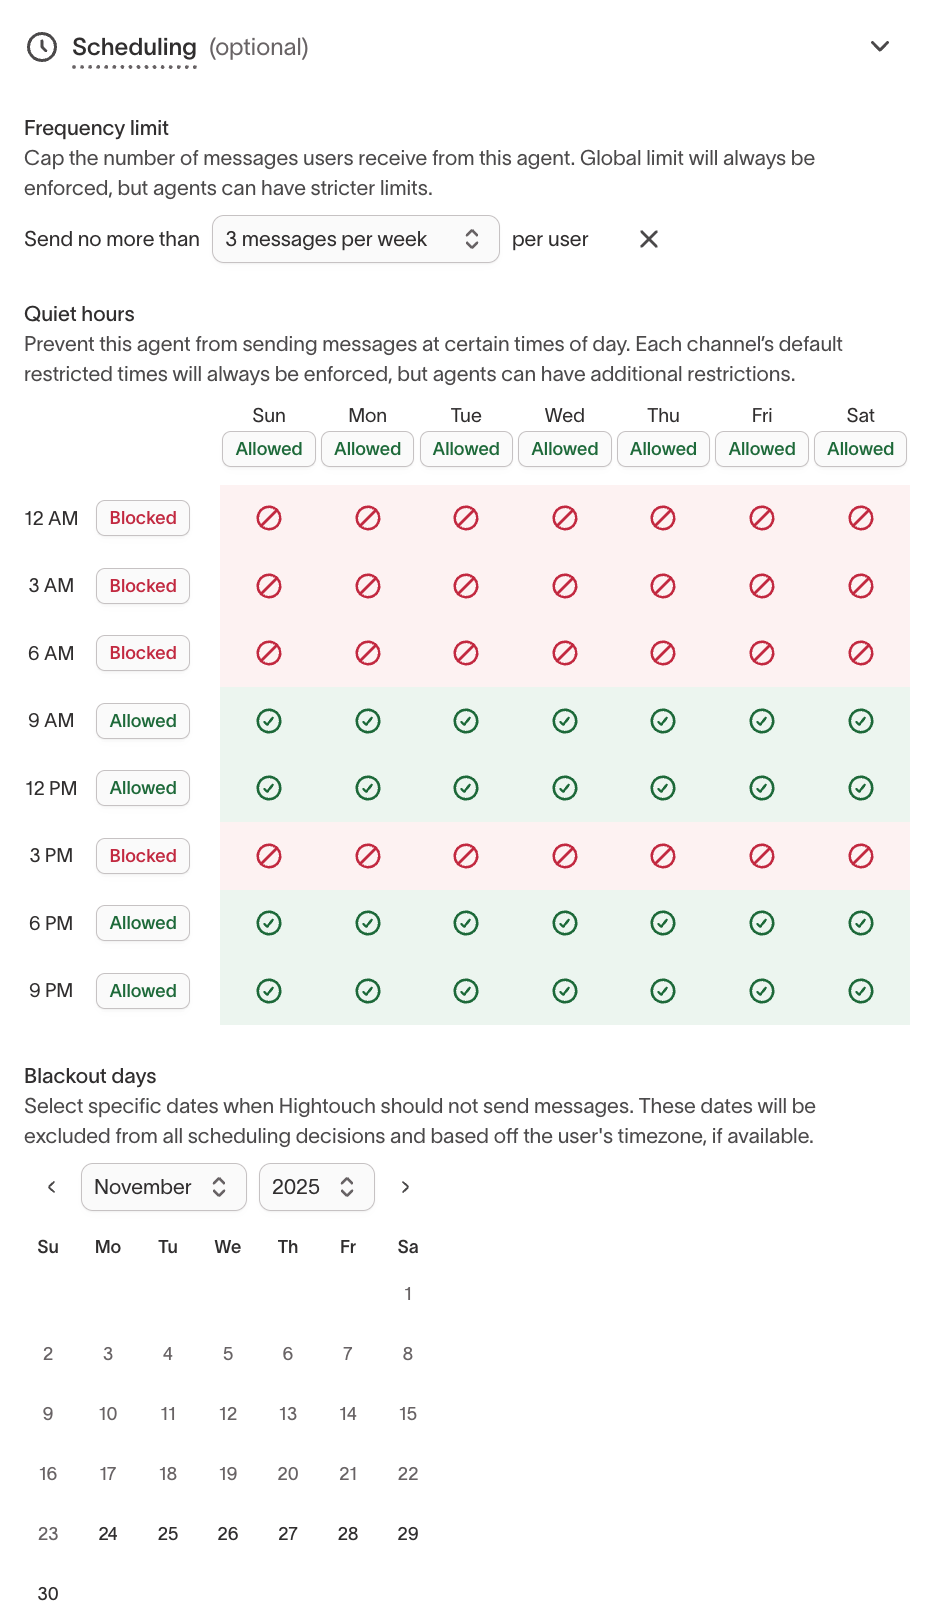
Task: Toggle the Blocked button for the 12 AM row
Action: coord(142,518)
